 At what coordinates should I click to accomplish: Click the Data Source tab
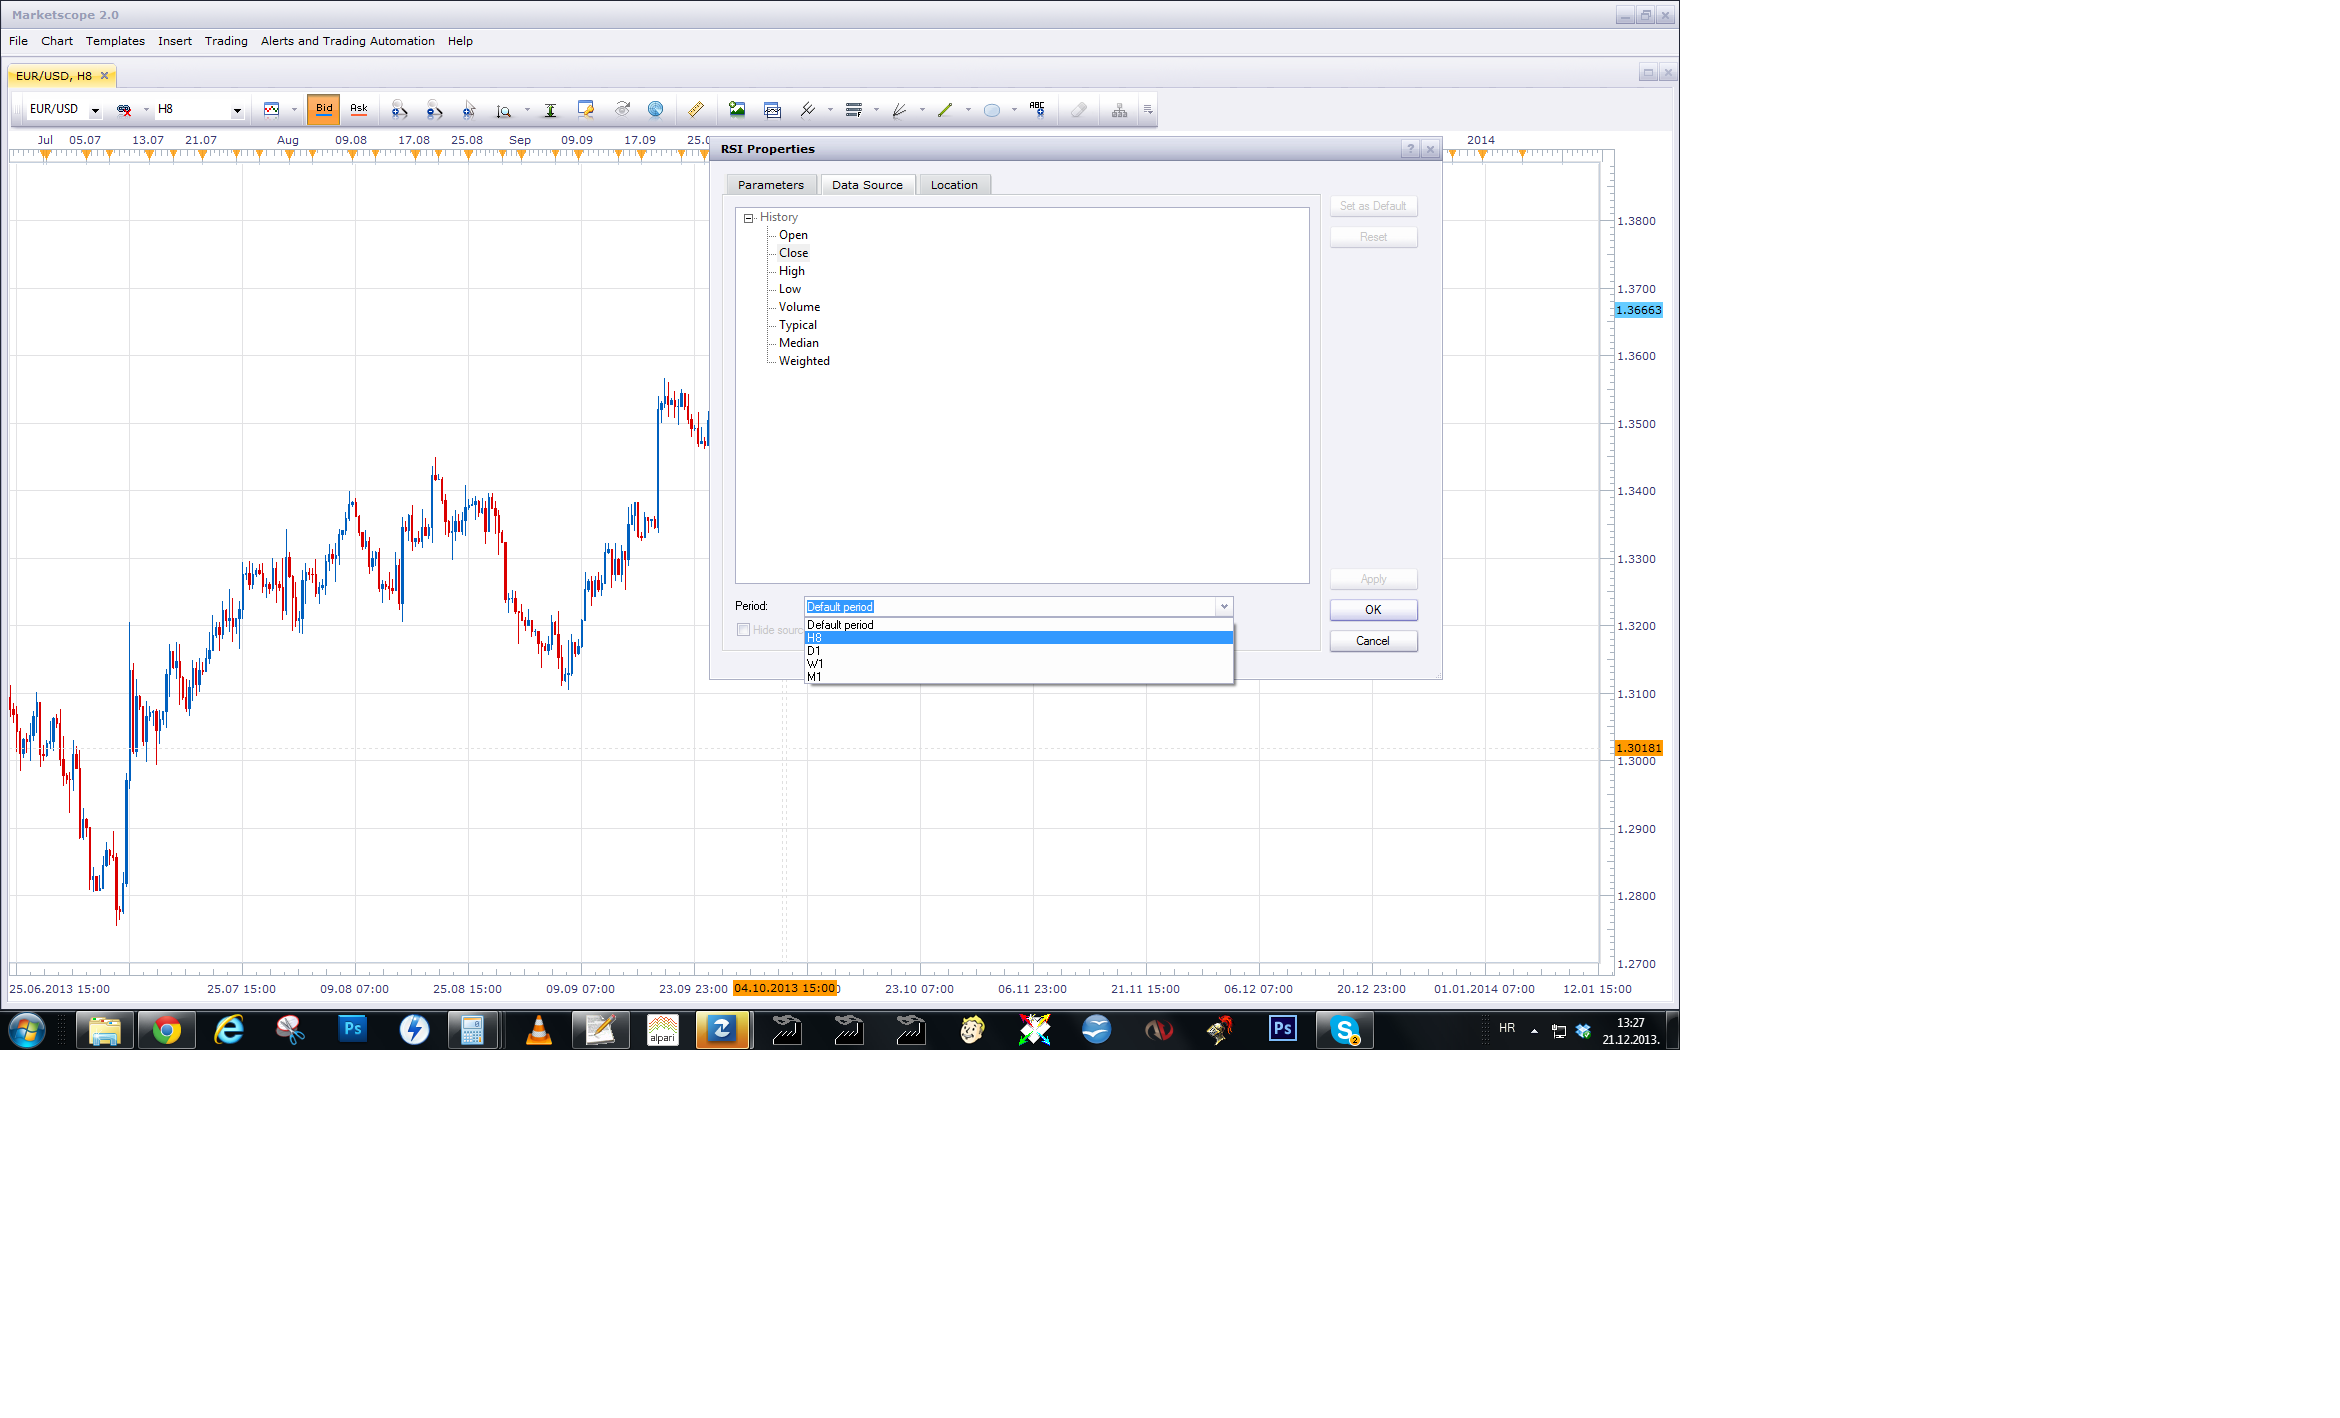[x=867, y=185]
